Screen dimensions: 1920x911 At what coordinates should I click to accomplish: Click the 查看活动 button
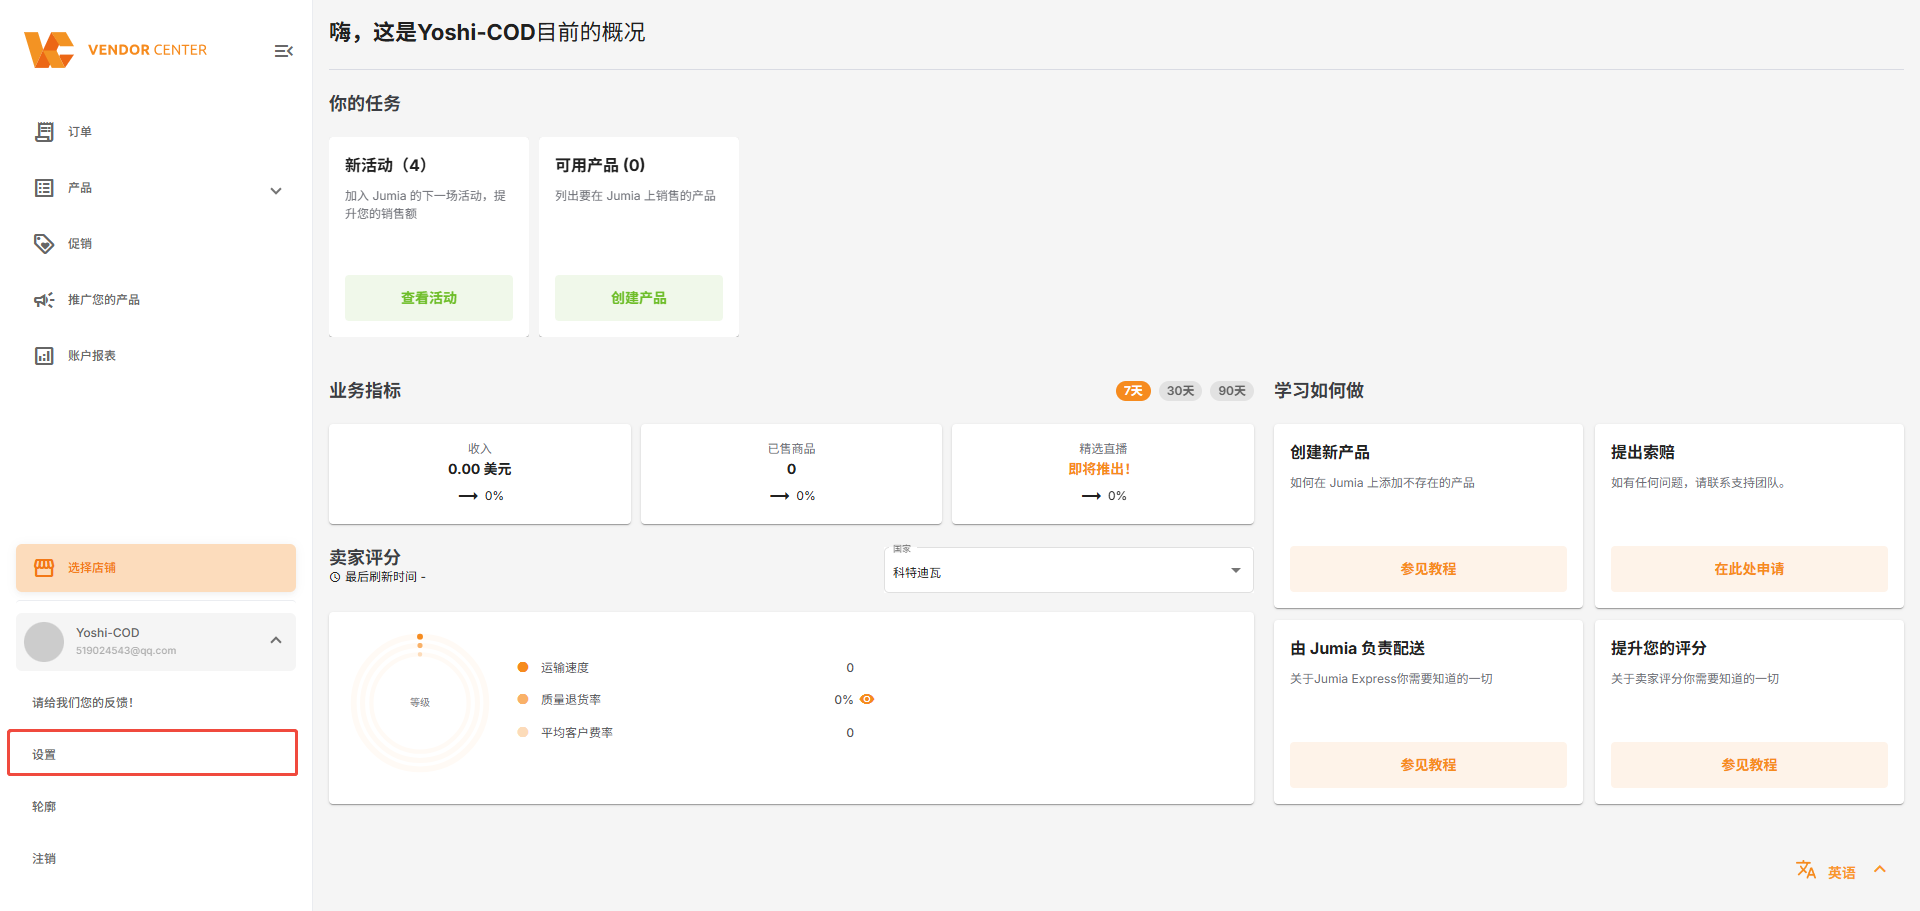pyautogui.click(x=429, y=298)
